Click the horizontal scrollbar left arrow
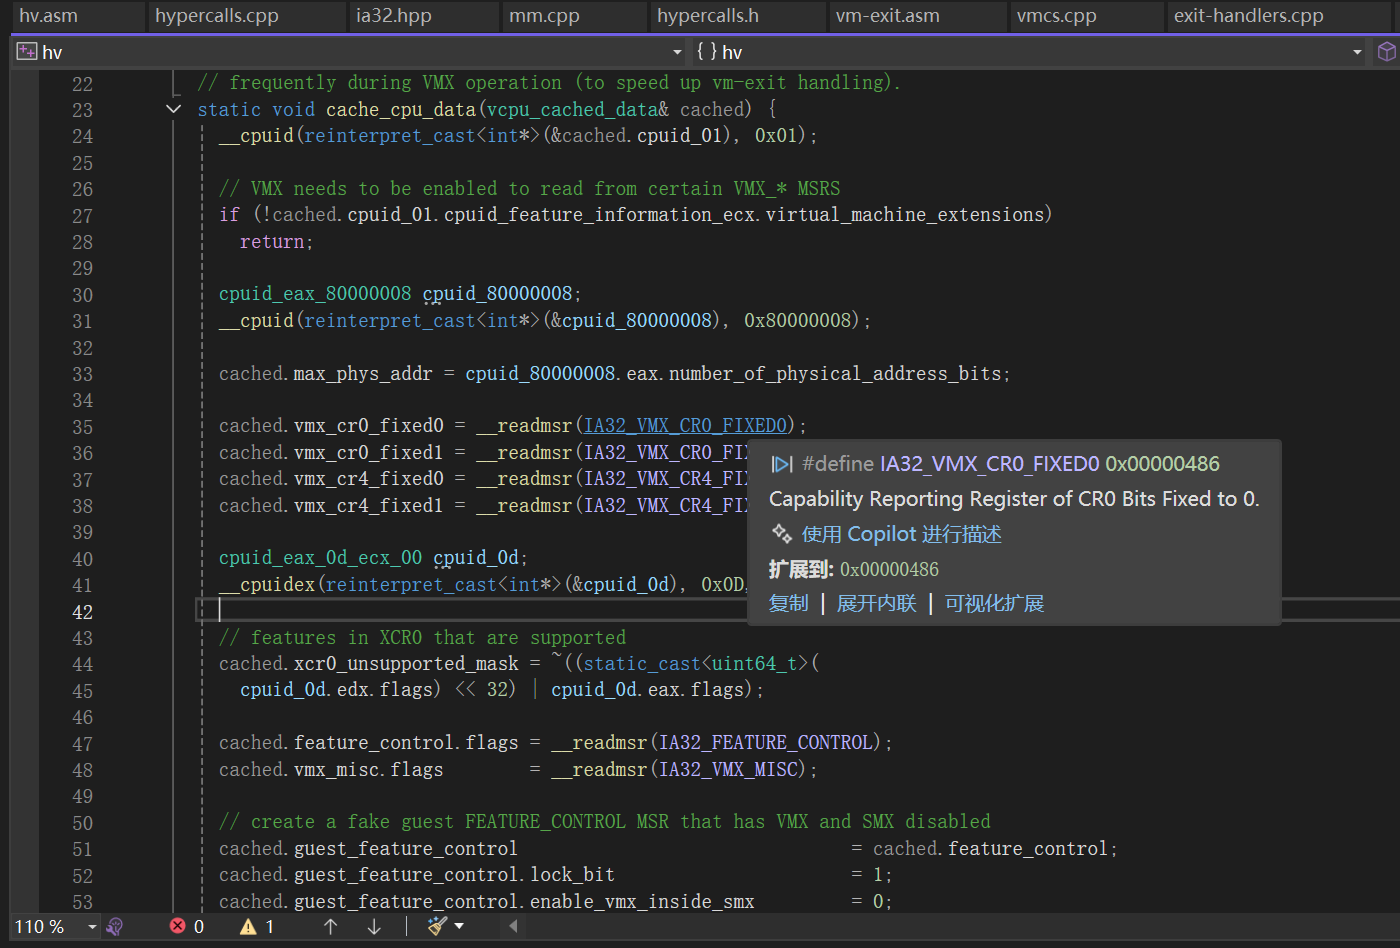This screenshot has height=948, width=1400. 514,927
